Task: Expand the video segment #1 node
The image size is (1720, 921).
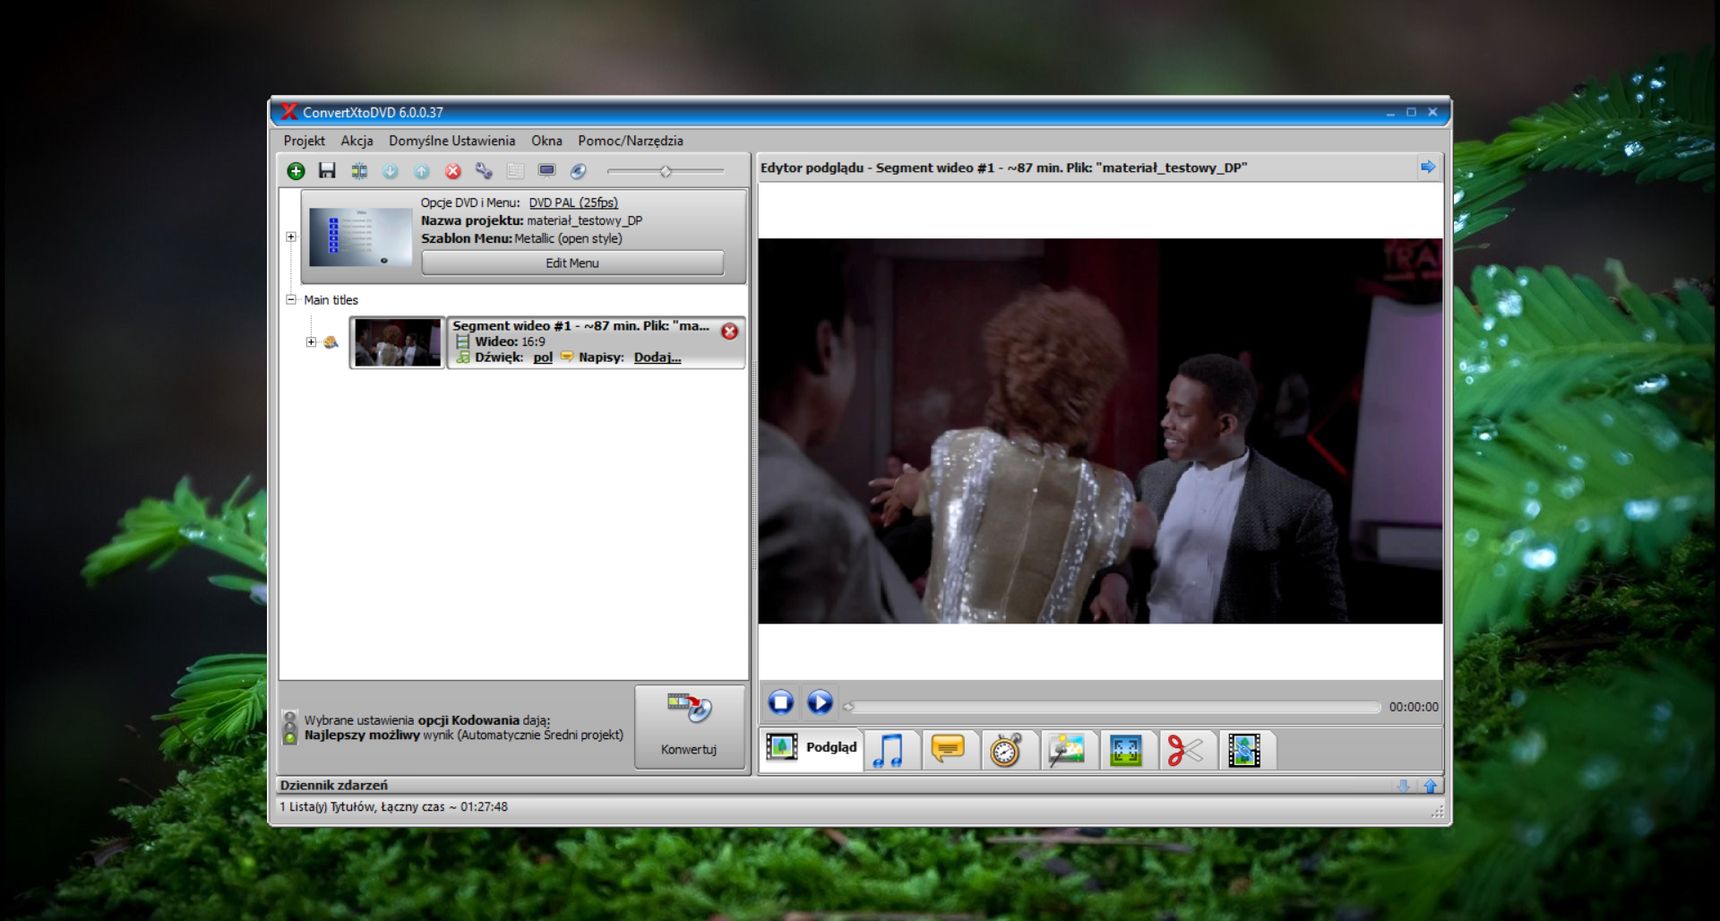Action: coord(311,342)
